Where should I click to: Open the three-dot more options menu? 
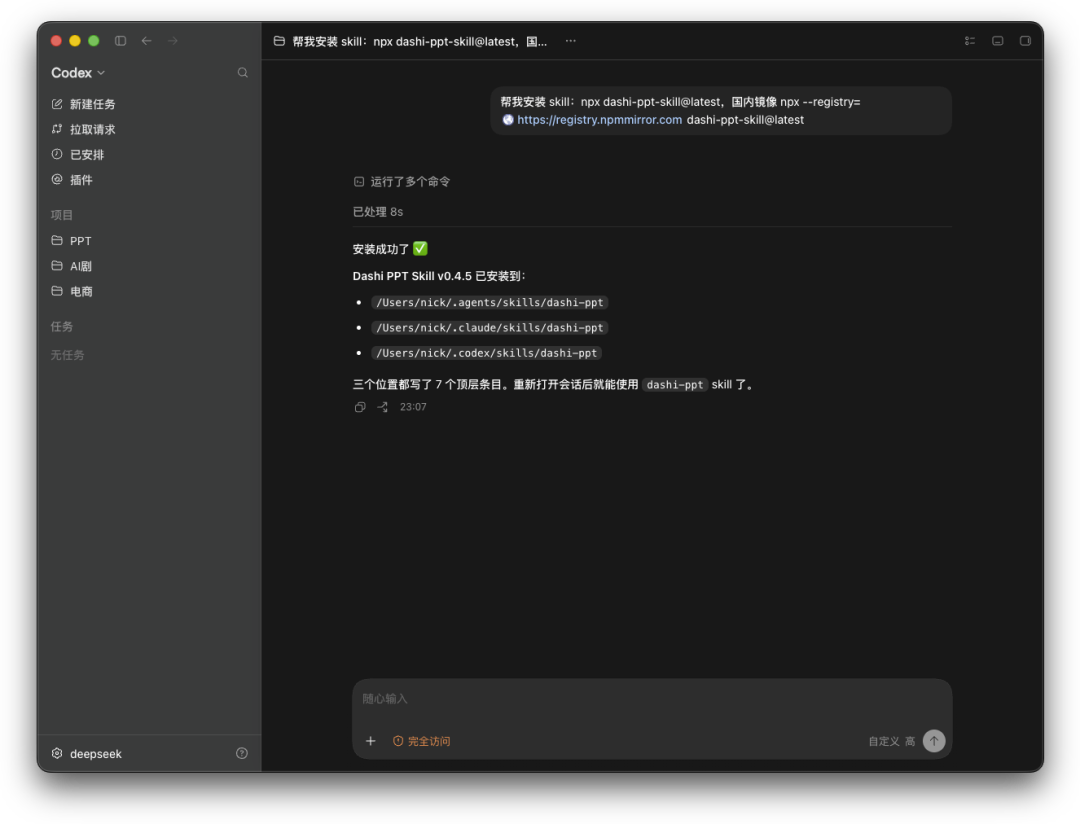[570, 41]
